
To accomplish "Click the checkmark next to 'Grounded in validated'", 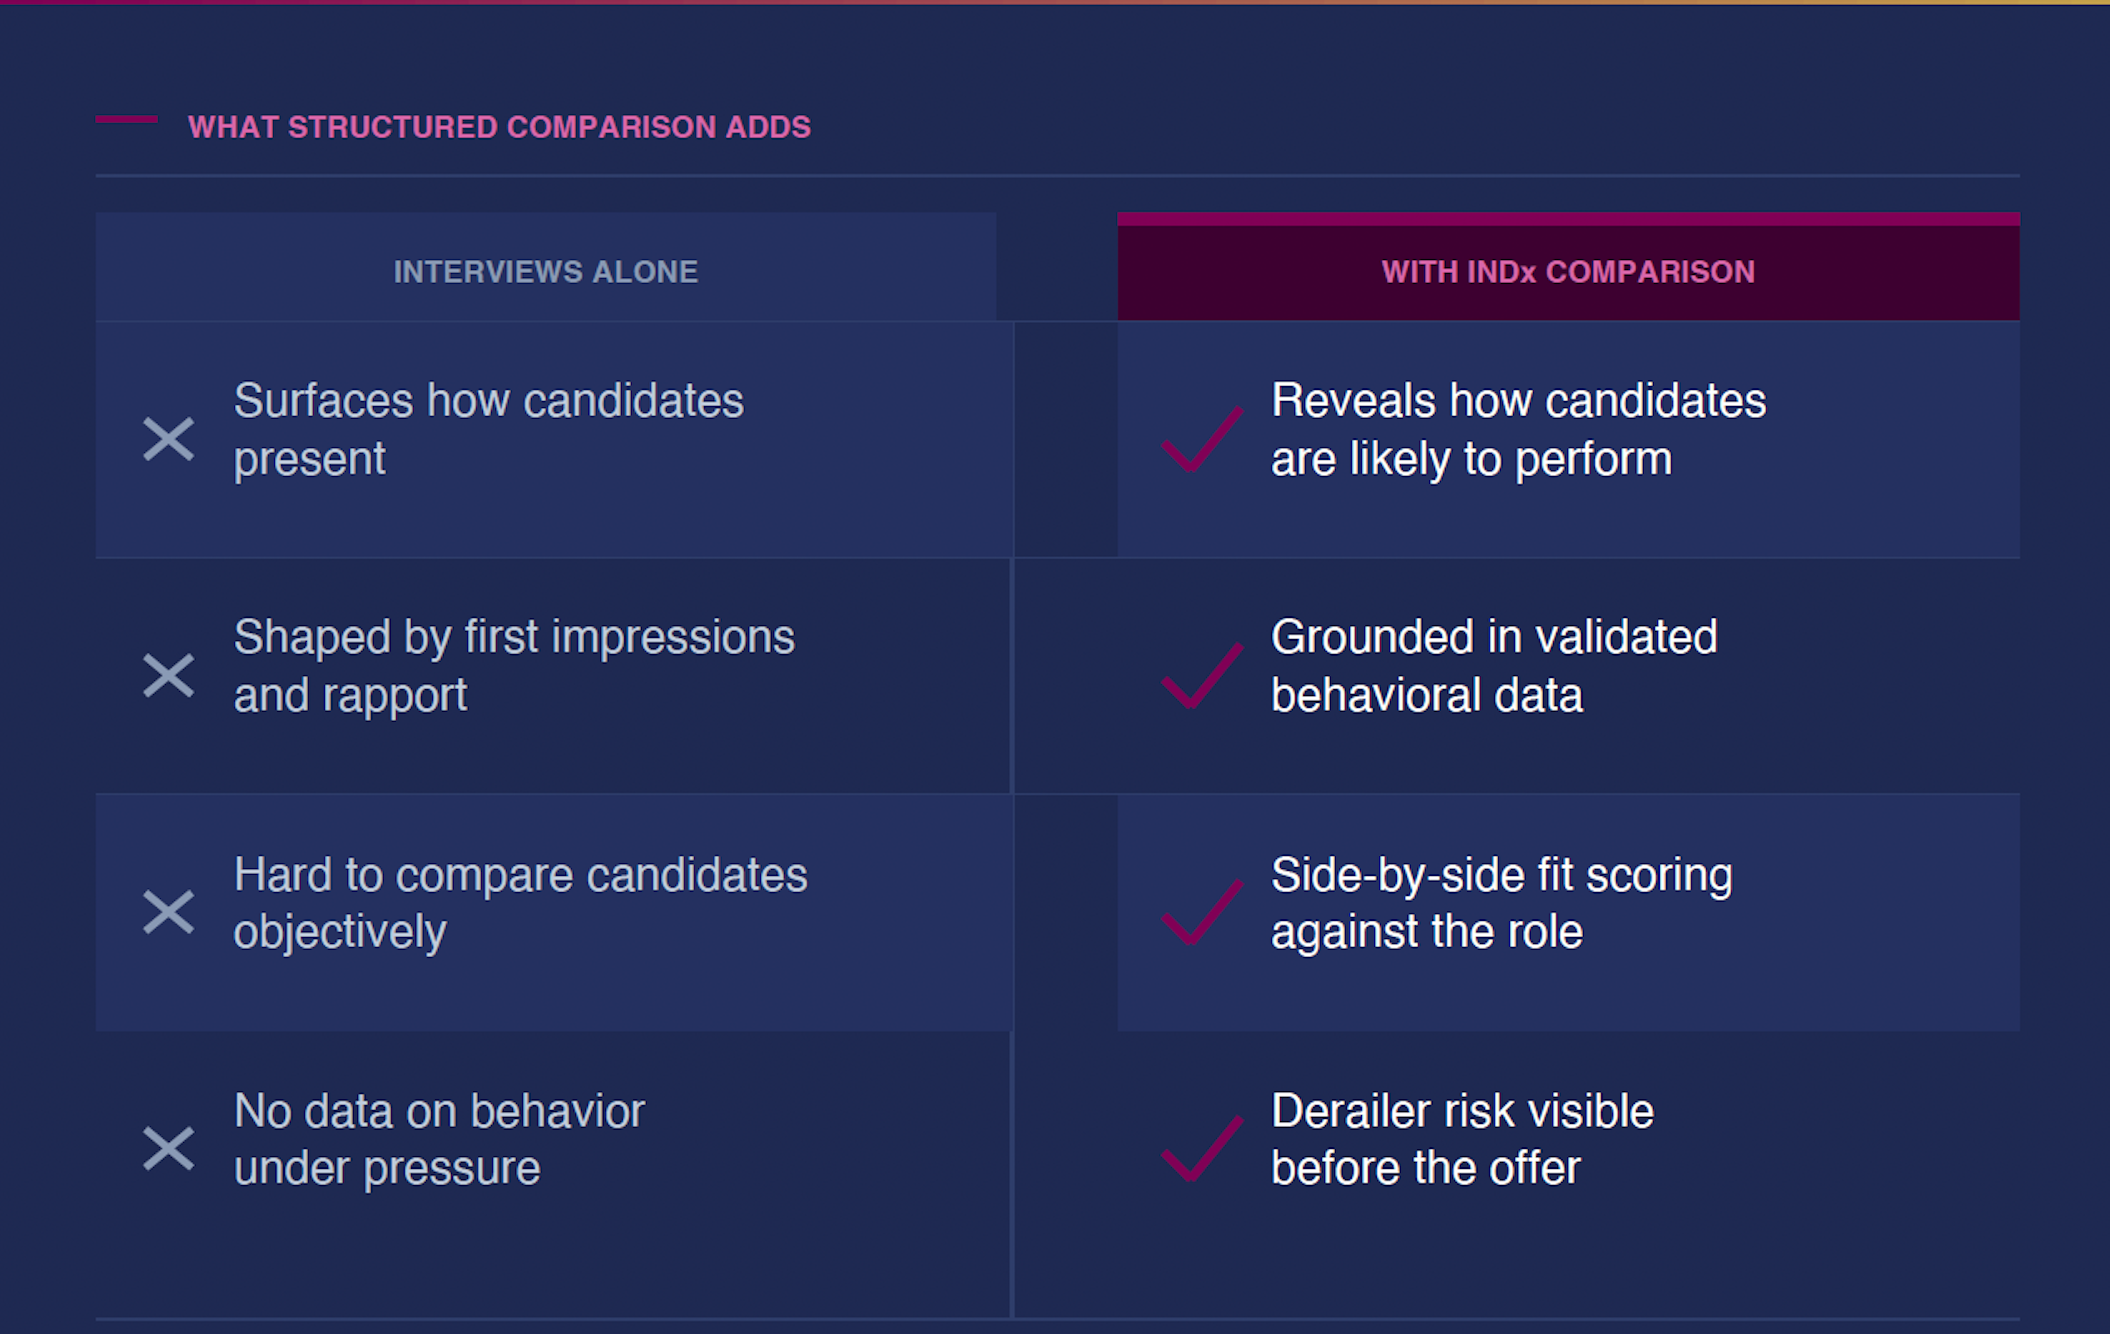I will click(x=1201, y=675).
